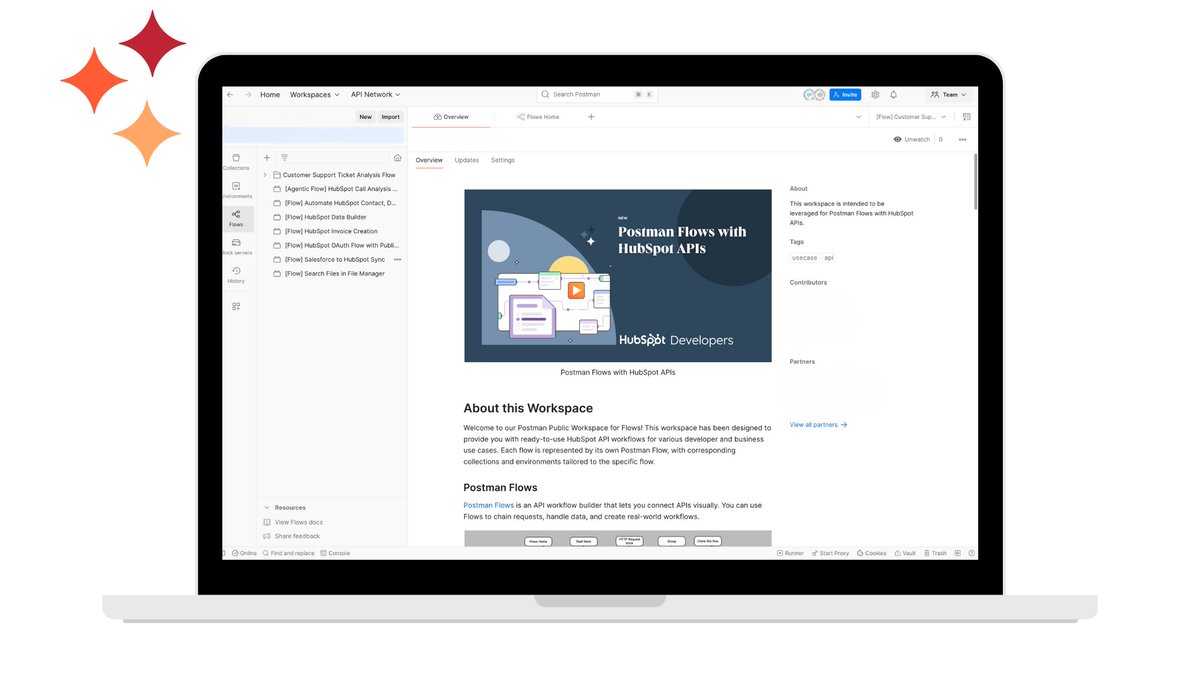Open the Postman Flows hyperlink

(488, 505)
